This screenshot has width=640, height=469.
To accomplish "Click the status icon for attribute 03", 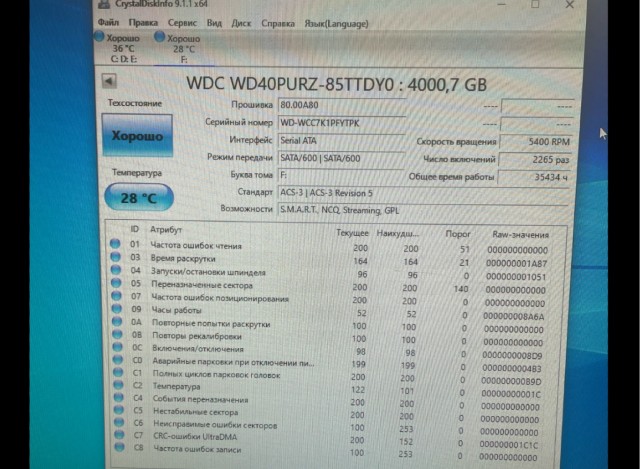I will point(116,257).
